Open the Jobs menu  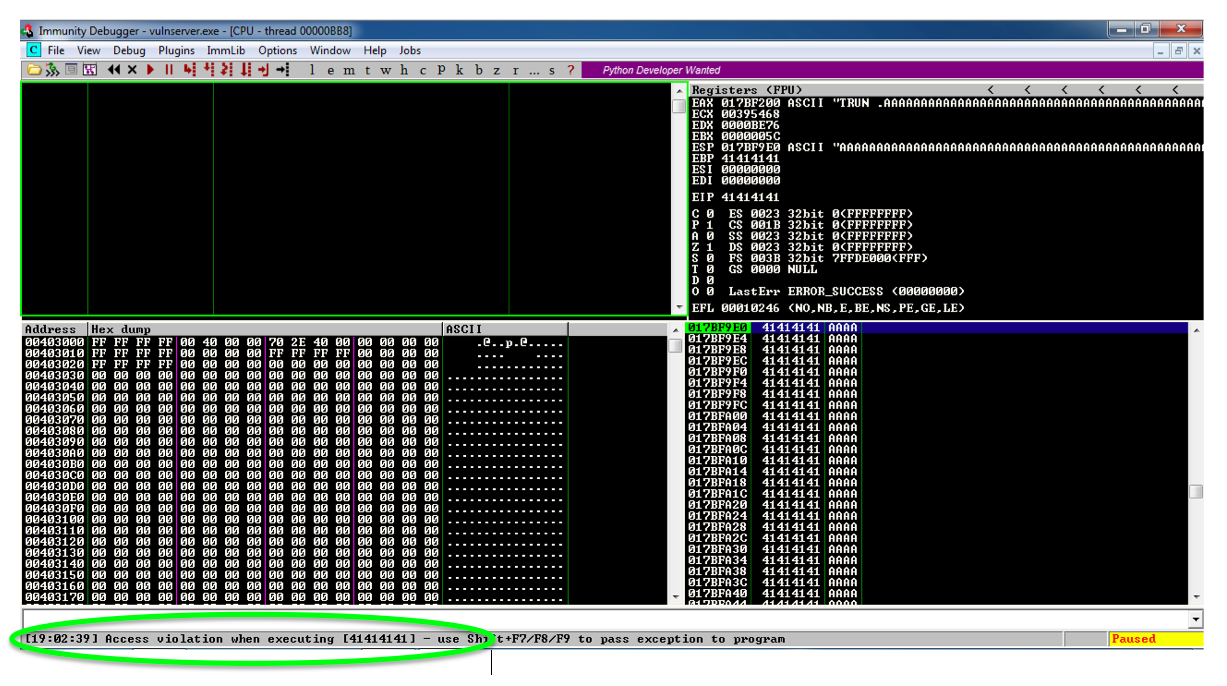point(410,50)
